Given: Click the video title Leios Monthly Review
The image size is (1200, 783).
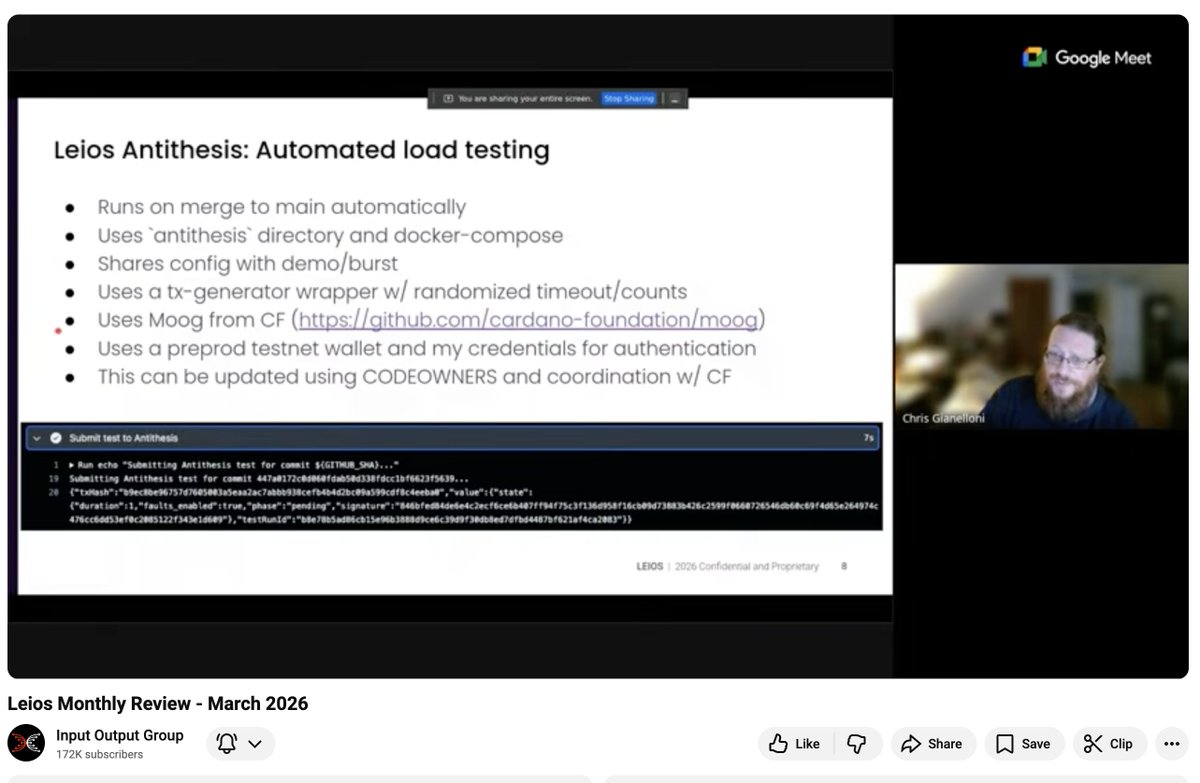Looking at the screenshot, I should pos(158,703).
